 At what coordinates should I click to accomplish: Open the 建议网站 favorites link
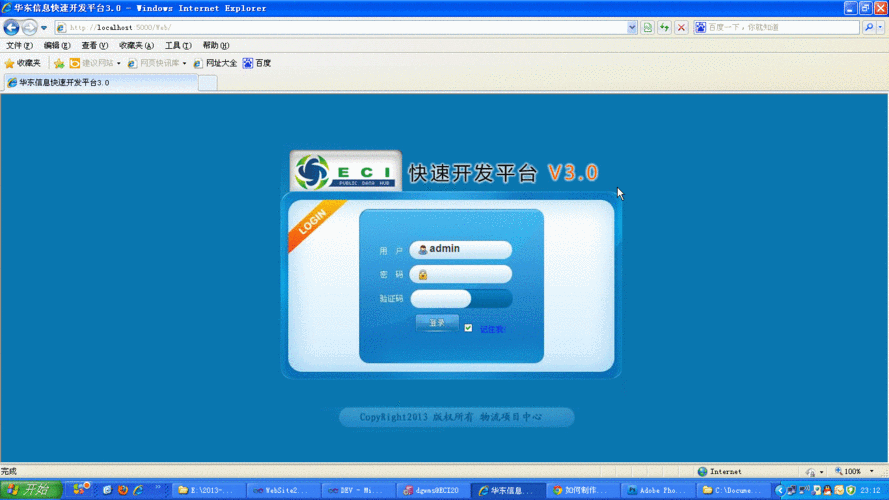click(x=91, y=63)
